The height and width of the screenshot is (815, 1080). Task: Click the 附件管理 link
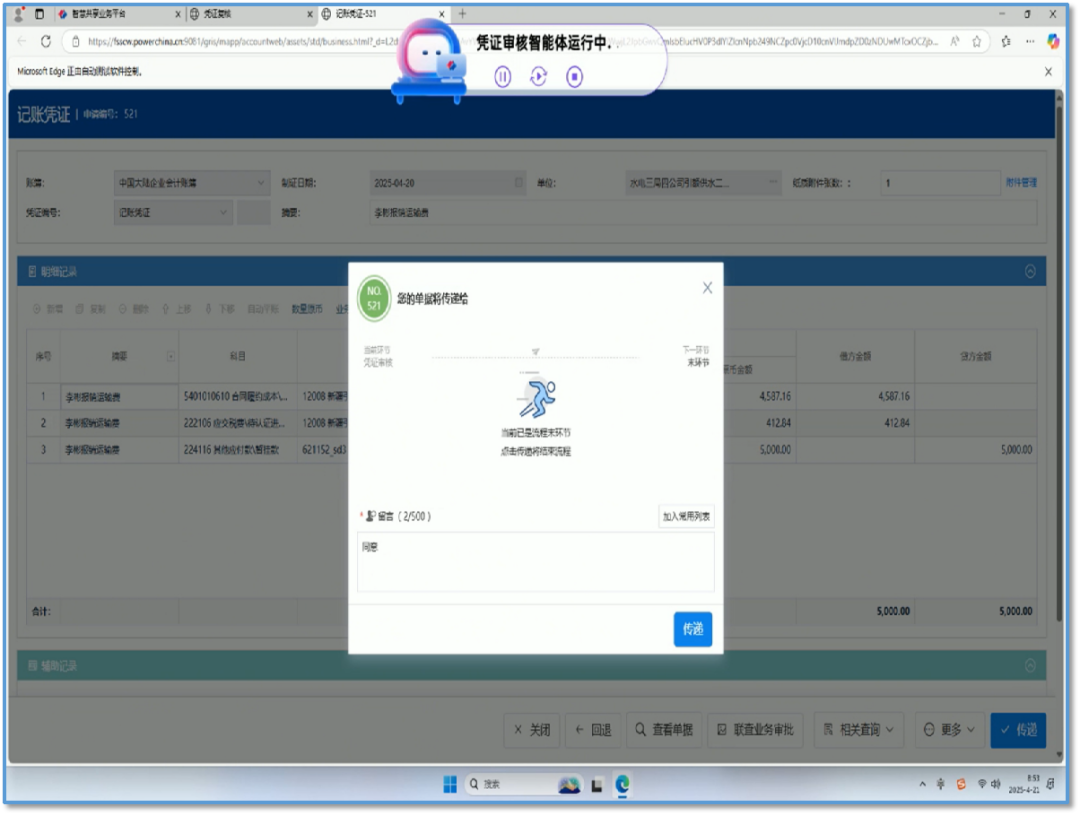[x=1021, y=183]
